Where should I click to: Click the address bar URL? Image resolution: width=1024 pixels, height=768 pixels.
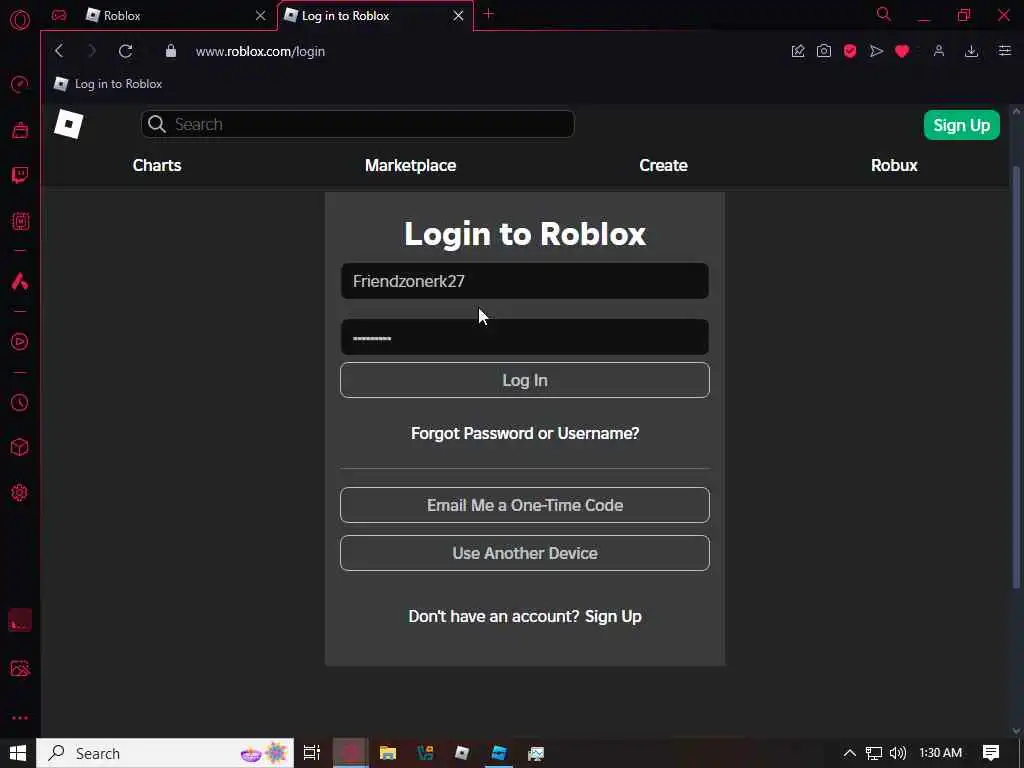click(x=260, y=51)
